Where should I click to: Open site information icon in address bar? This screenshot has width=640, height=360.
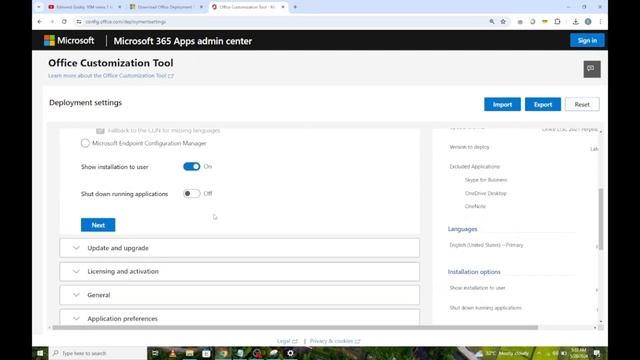pos(78,22)
